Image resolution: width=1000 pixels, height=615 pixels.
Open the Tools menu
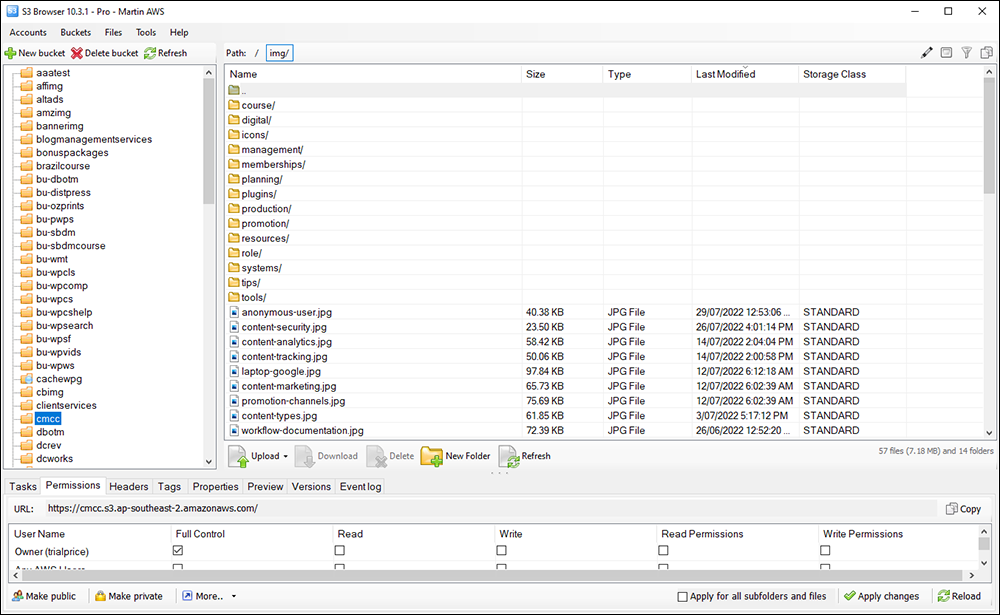pyautogui.click(x=146, y=33)
